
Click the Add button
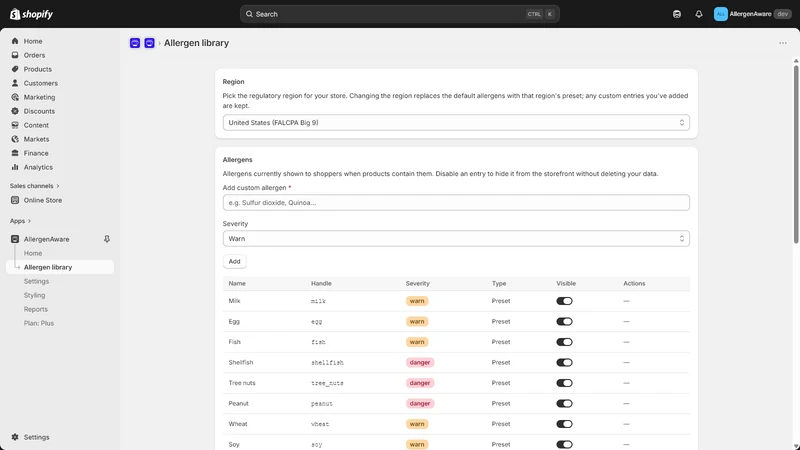[x=235, y=261]
